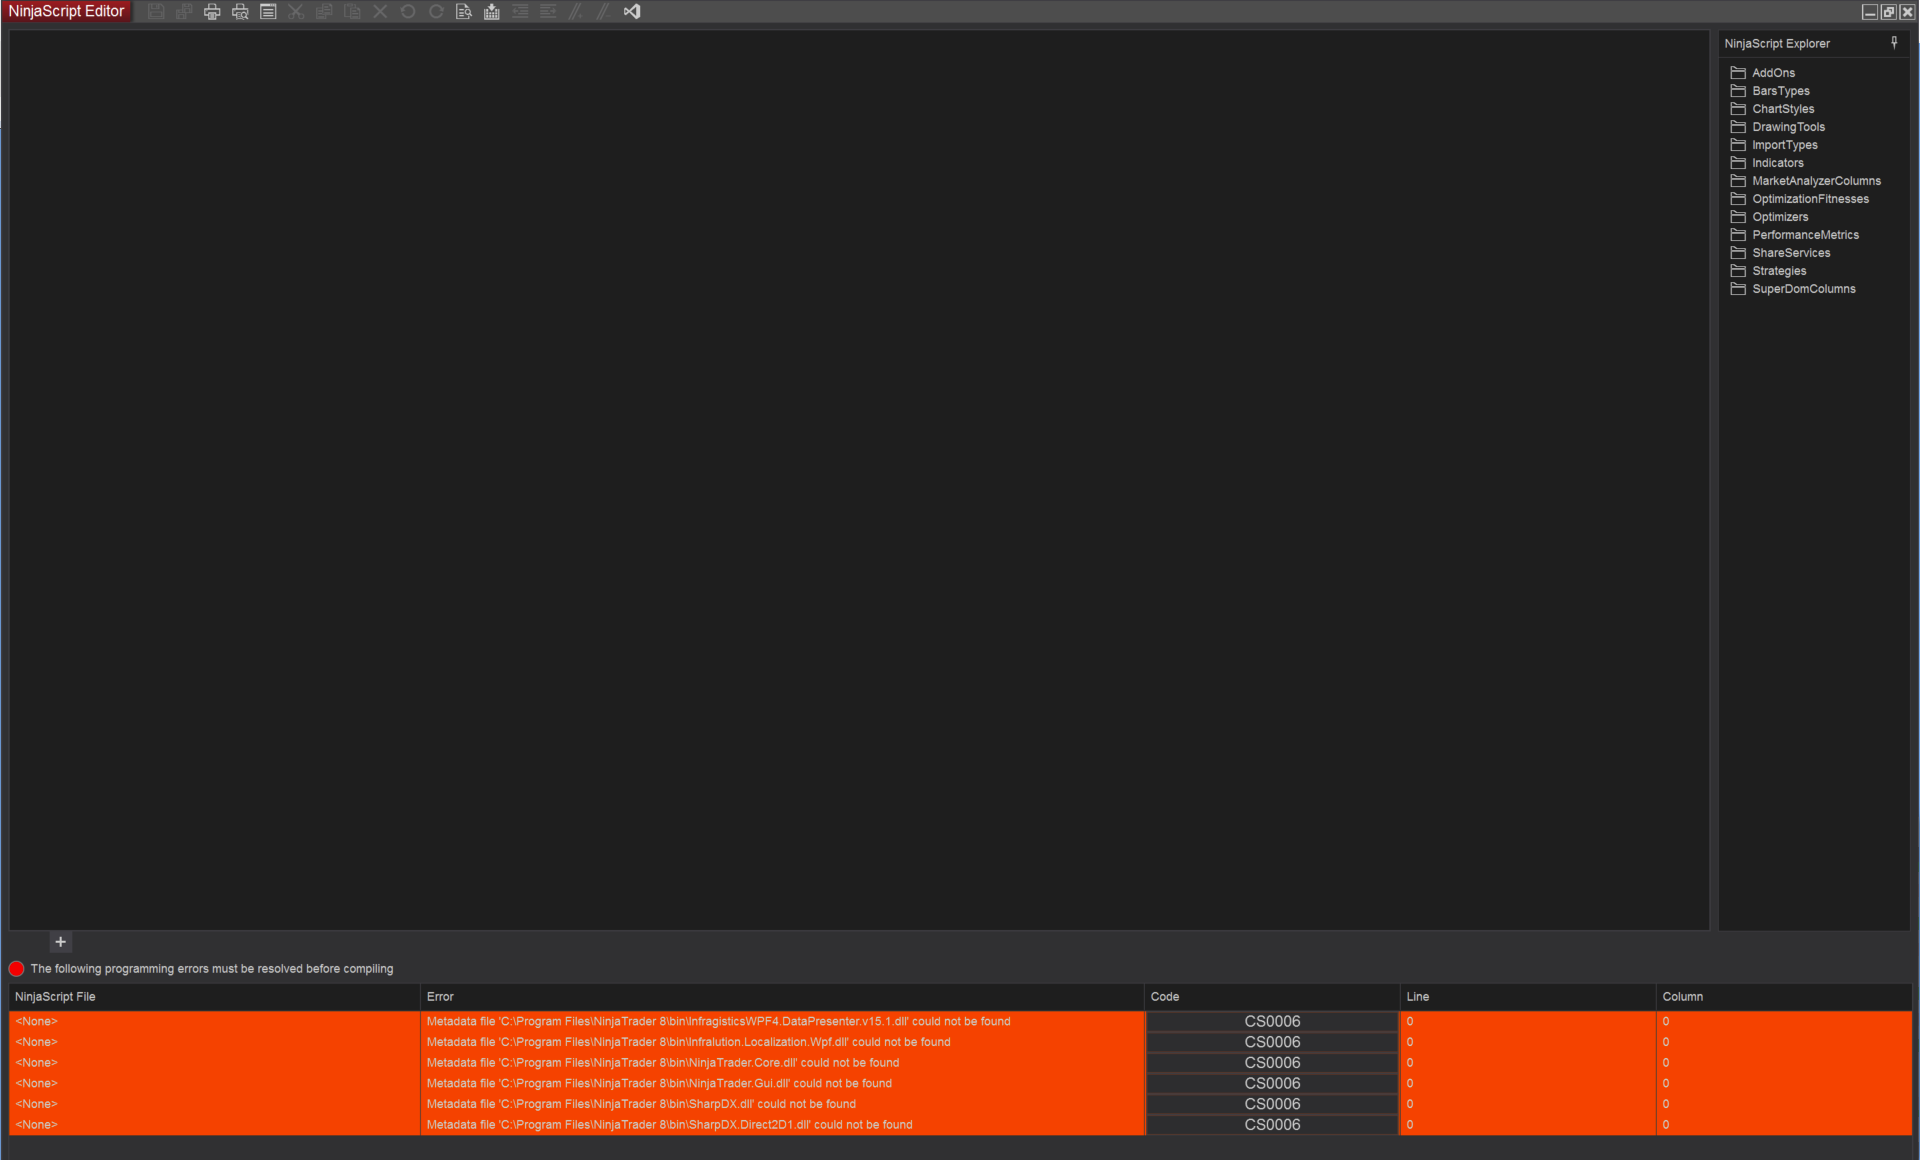Click CS0006 code link for SharpDX.Direct2D1.dll
Screen dimensions: 1920x1160
coord(1272,1125)
